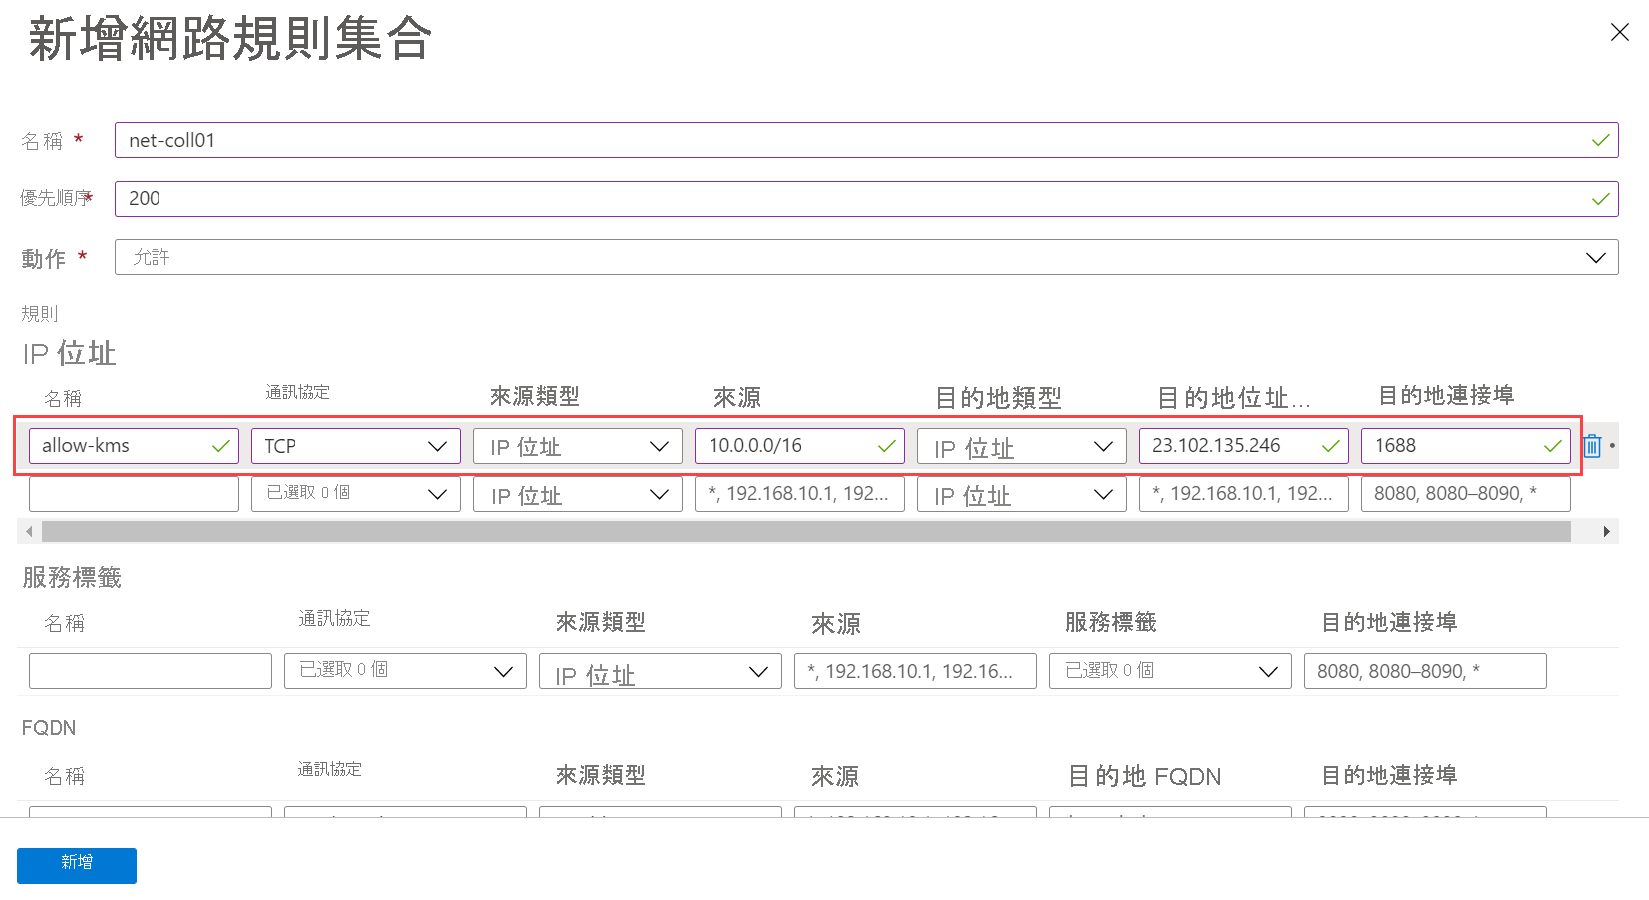
Task: Open second IP row 來源類型 dropdown
Action: tap(578, 494)
